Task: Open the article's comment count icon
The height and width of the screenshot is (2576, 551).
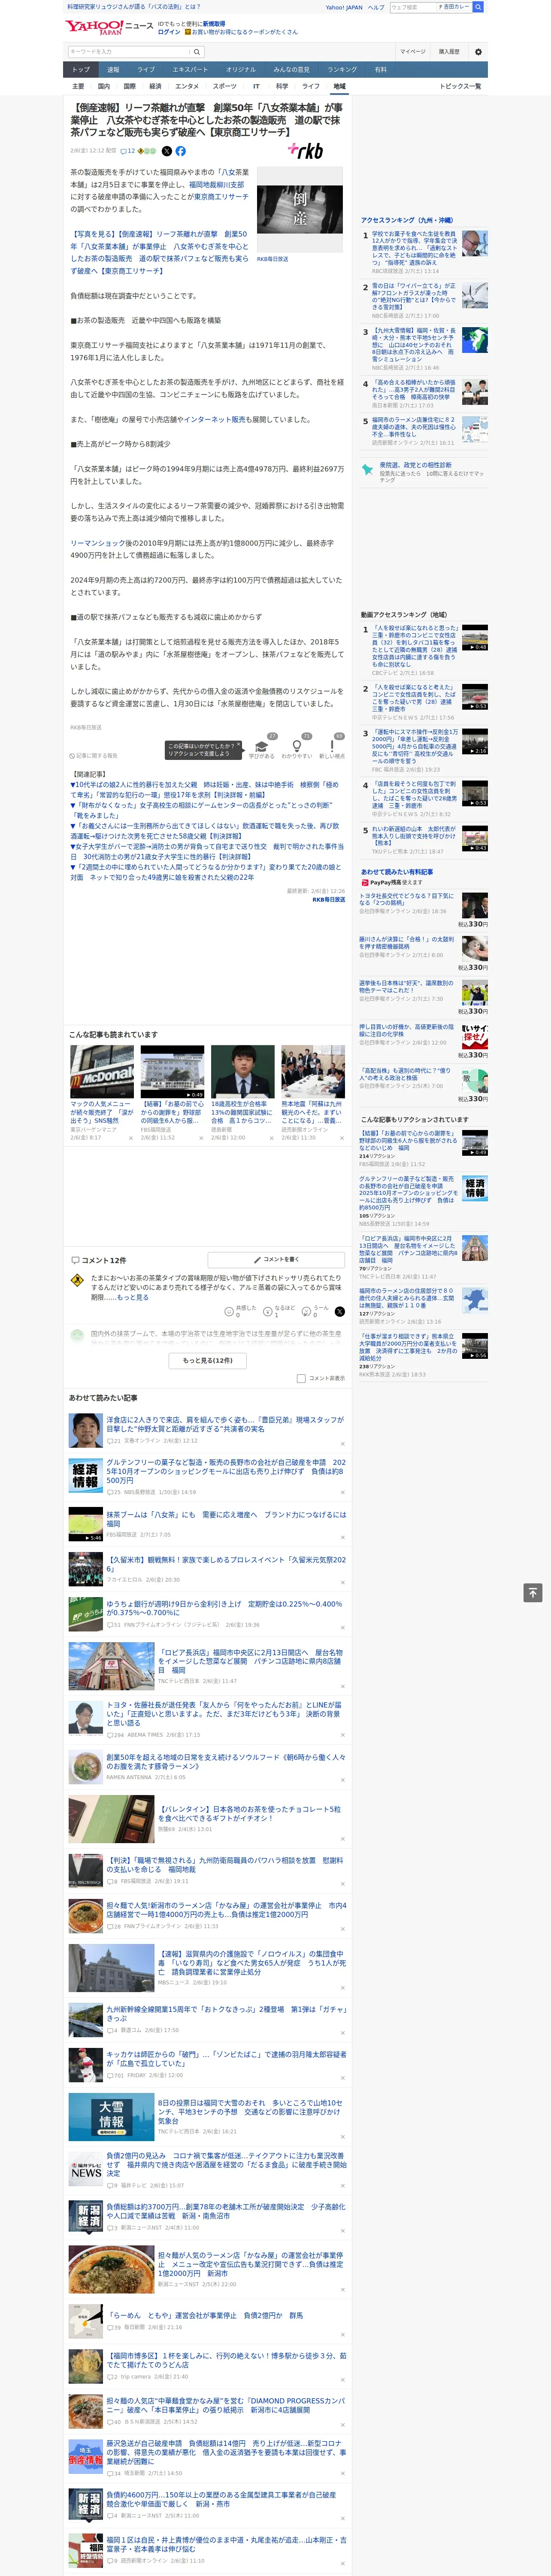Action: point(127,151)
